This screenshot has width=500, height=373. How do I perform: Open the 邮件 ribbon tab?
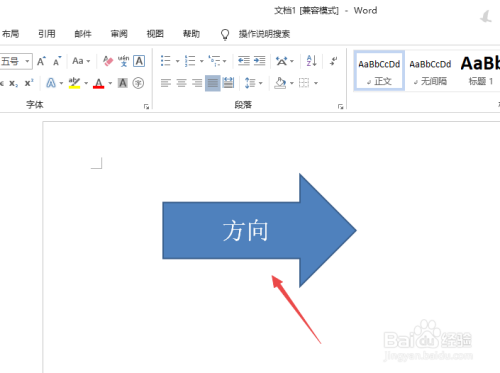(x=83, y=34)
